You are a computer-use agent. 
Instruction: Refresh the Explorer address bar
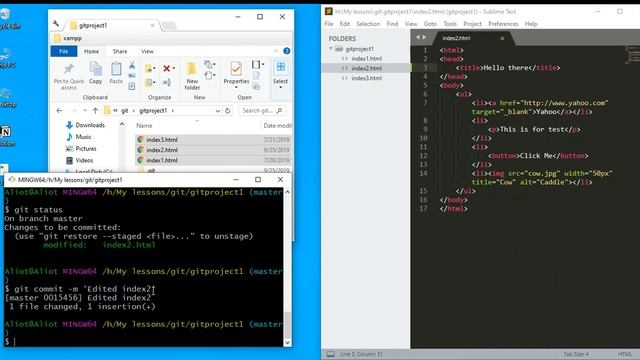click(x=228, y=111)
